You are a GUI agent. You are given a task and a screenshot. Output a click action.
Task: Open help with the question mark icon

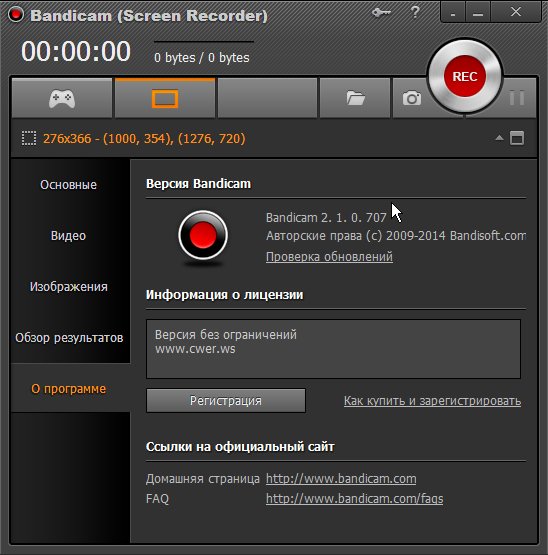click(415, 12)
